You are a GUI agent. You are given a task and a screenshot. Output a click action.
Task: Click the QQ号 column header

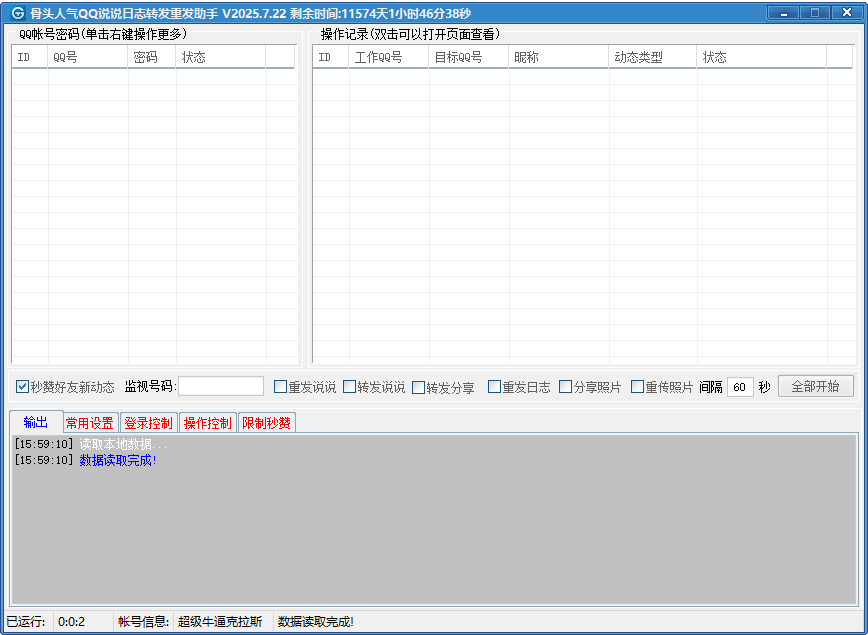click(x=88, y=58)
